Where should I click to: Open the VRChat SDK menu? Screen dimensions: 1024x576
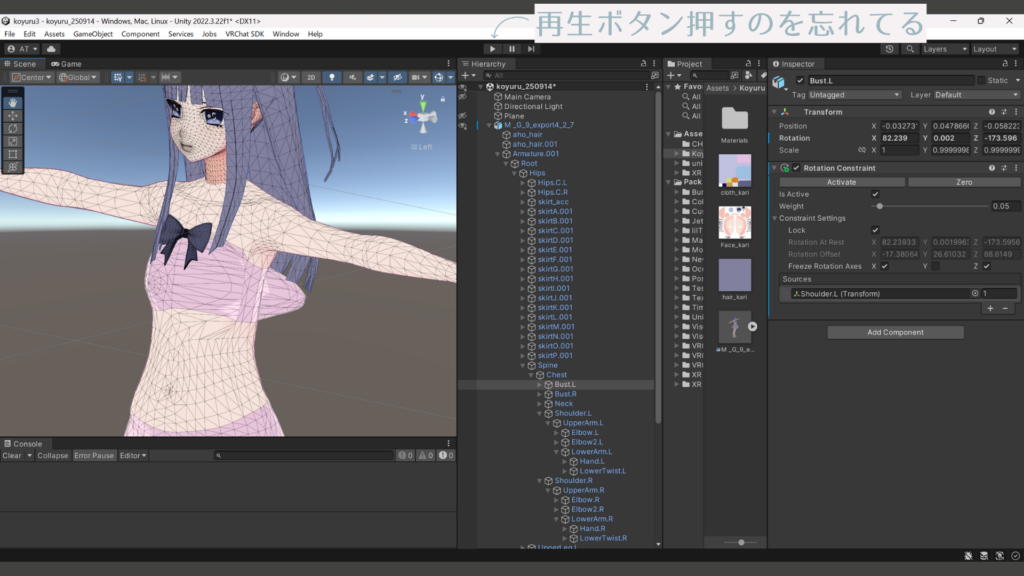point(244,34)
